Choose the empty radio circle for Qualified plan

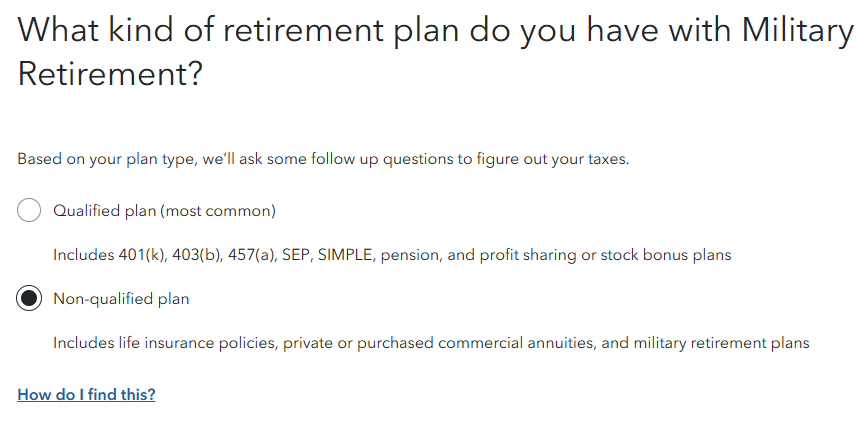coord(29,211)
